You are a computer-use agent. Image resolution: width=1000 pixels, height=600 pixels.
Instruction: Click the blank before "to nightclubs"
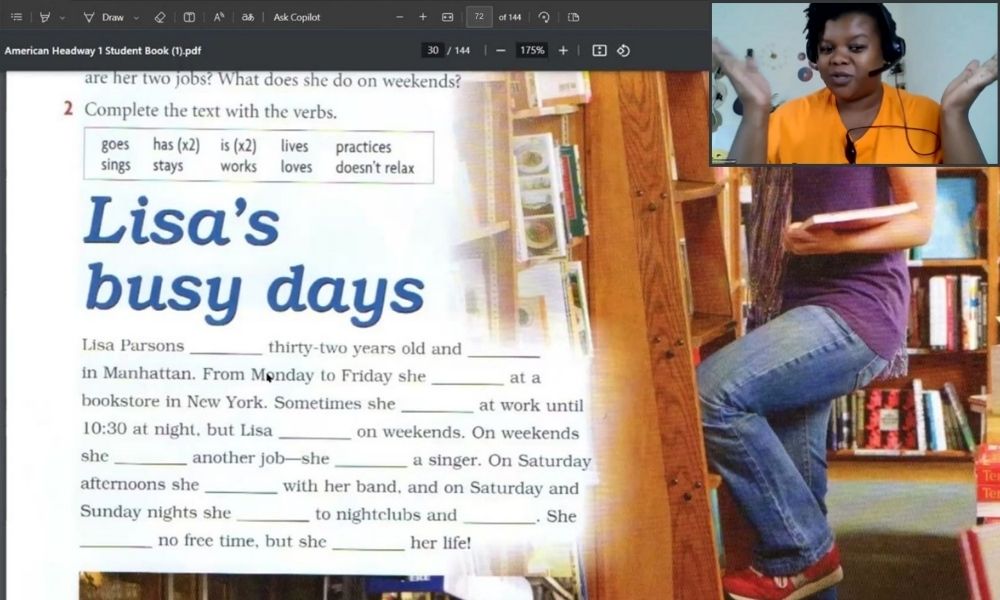point(273,516)
